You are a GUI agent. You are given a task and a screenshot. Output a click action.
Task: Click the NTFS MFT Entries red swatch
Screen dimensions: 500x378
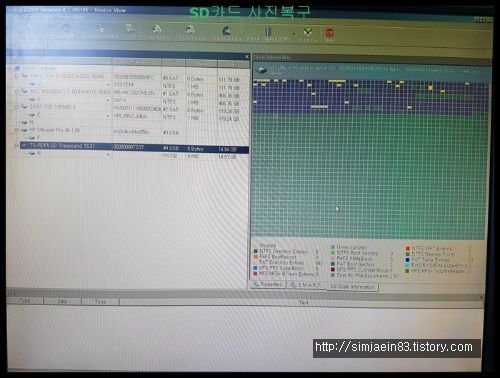[407, 249]
